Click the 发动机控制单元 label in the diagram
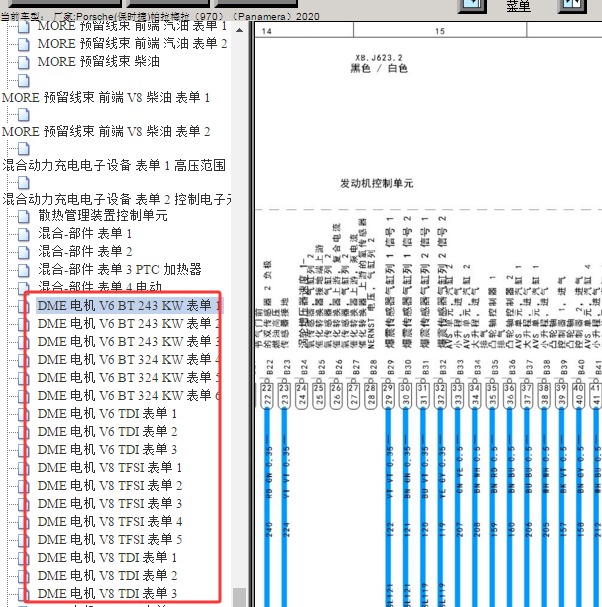Viewport: 602px width, 607px height. [x=377, y=183]
